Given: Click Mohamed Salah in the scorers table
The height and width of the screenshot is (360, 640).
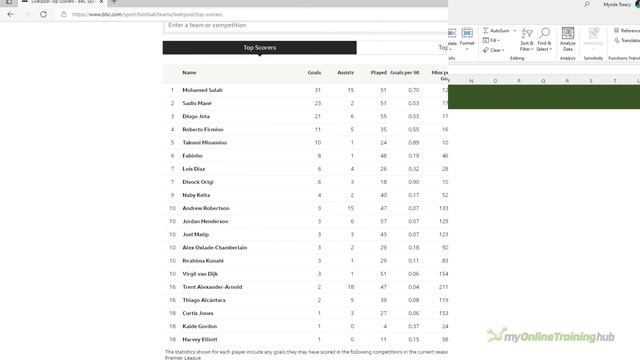Looking at the screenshot, I should (202, 90).
